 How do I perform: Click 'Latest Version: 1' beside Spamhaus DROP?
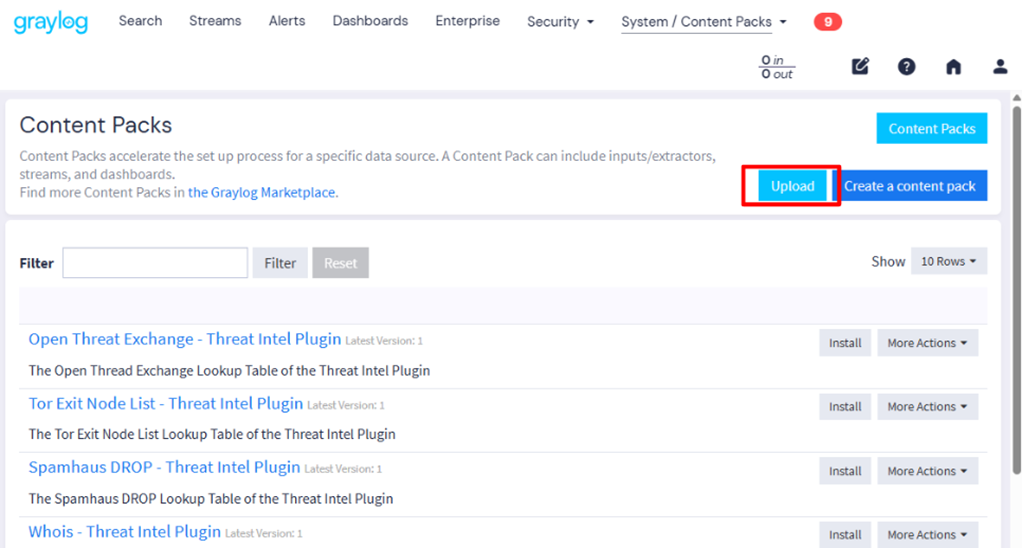tap(343, 469)
